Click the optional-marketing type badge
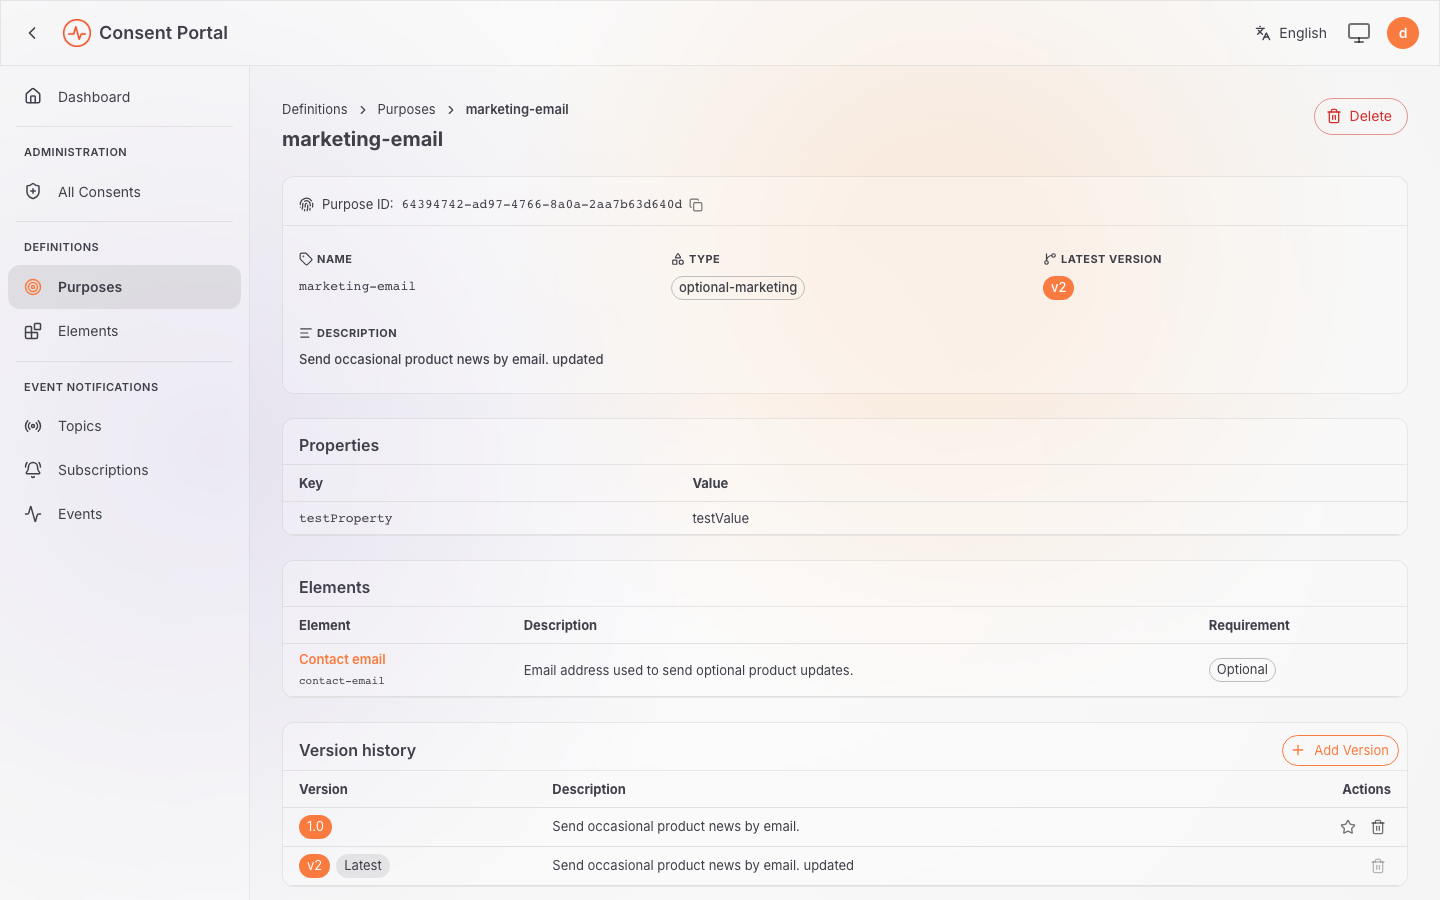Viewport: 1440px width, 900px height. point(738,288)
